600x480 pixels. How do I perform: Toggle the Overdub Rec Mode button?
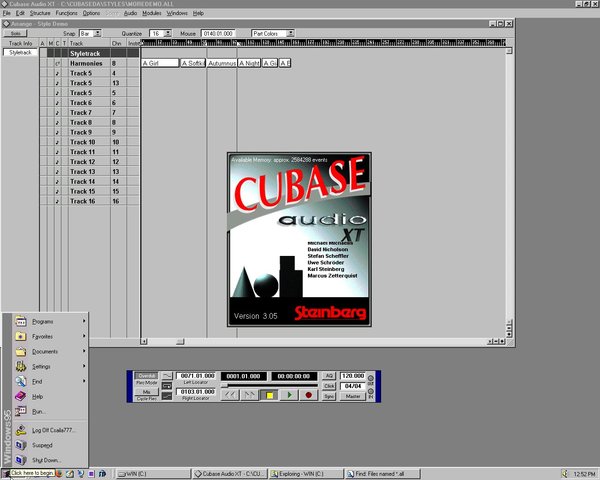click(x=146, y=376)
